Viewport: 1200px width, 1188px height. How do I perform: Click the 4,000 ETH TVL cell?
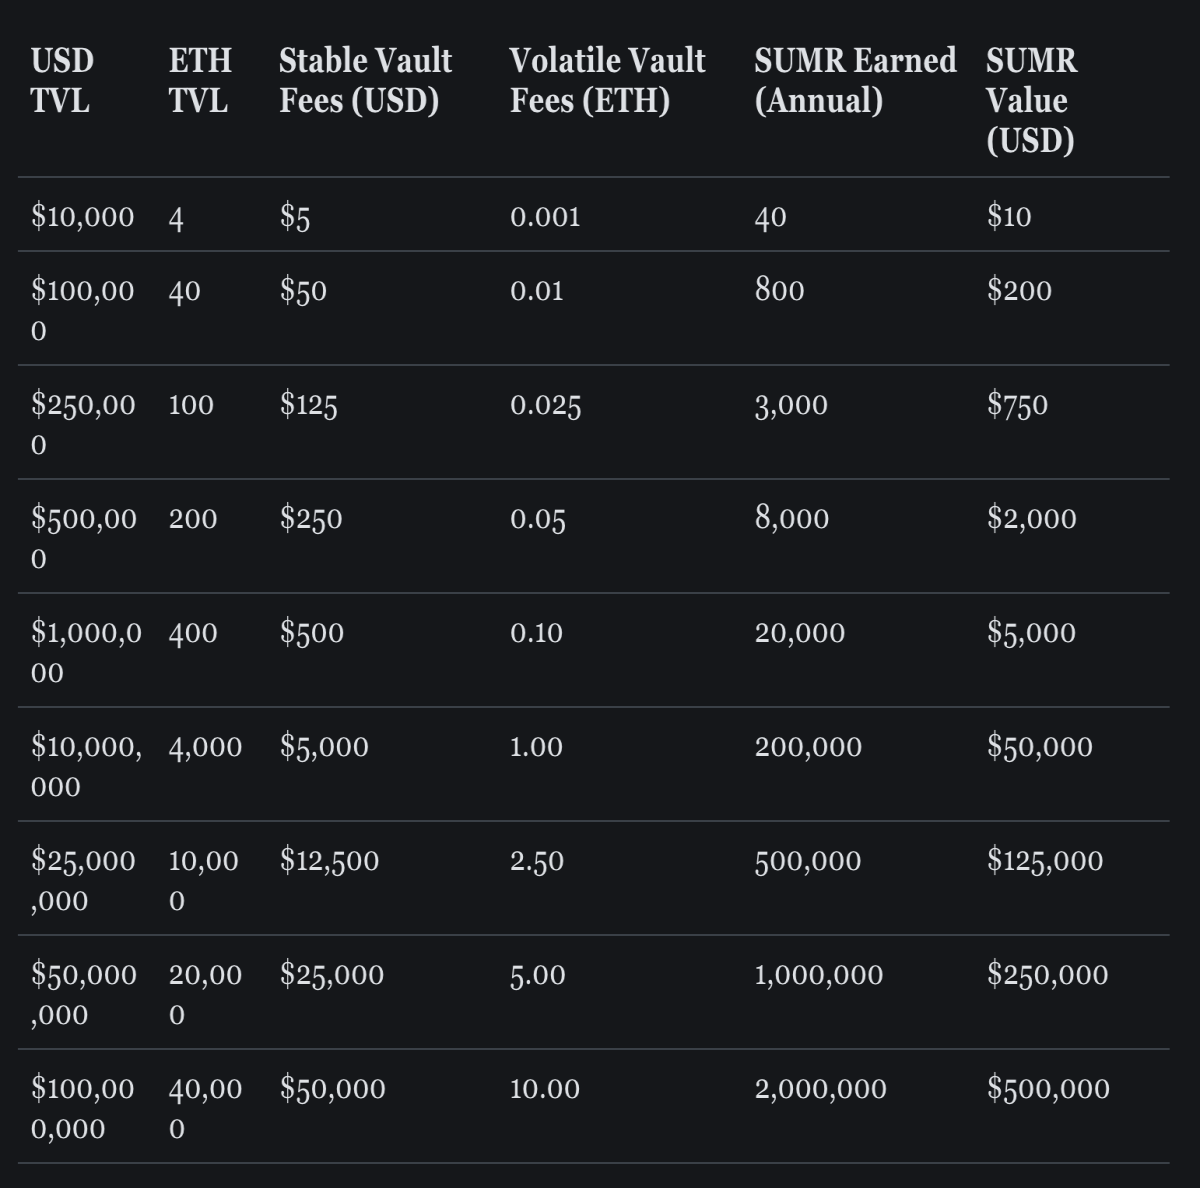(205, 747)
